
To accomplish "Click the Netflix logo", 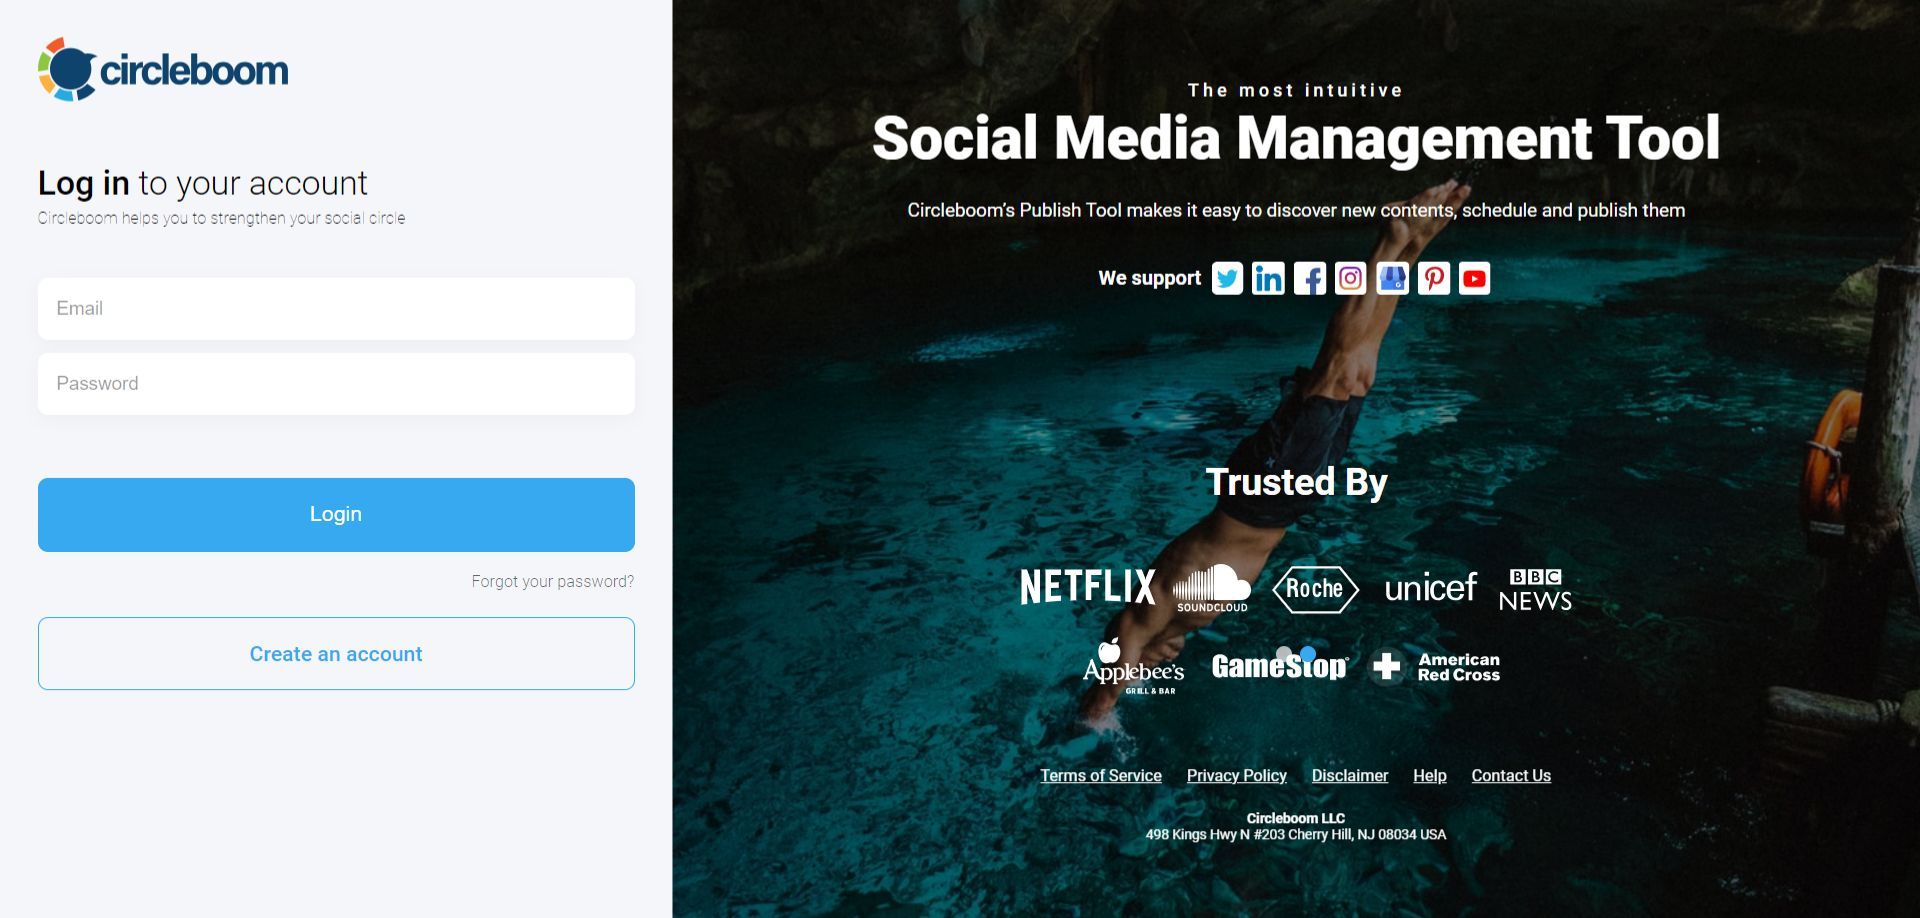I will pos(1088,587).
